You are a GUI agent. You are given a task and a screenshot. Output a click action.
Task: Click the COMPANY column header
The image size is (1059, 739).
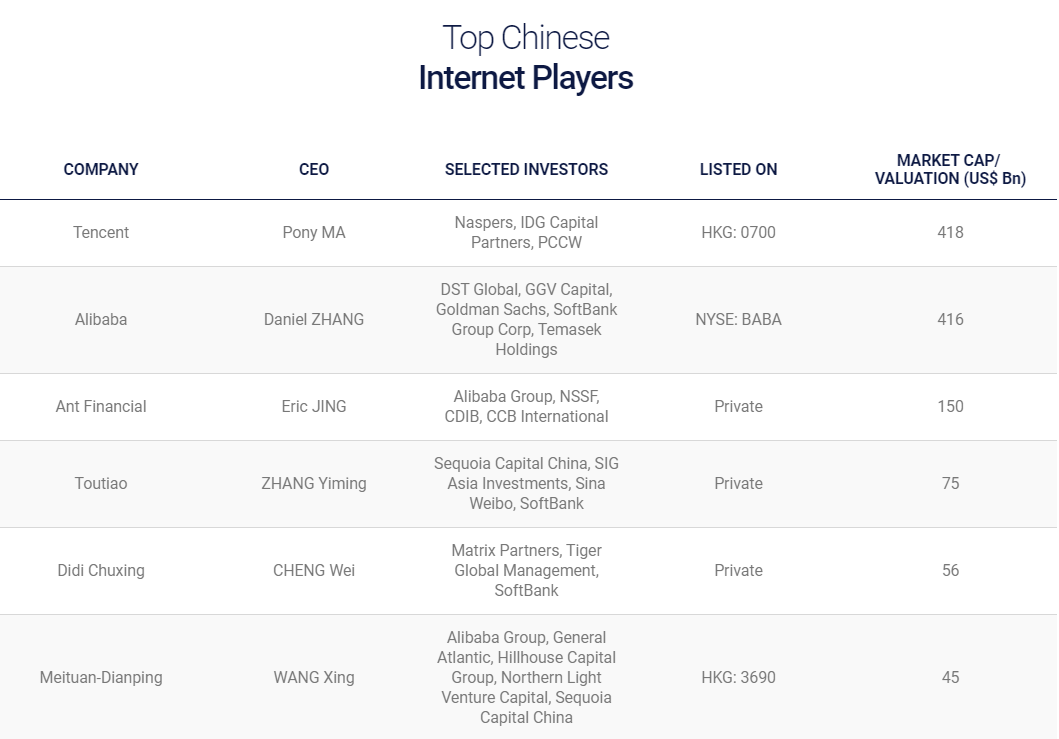point(101,170)
